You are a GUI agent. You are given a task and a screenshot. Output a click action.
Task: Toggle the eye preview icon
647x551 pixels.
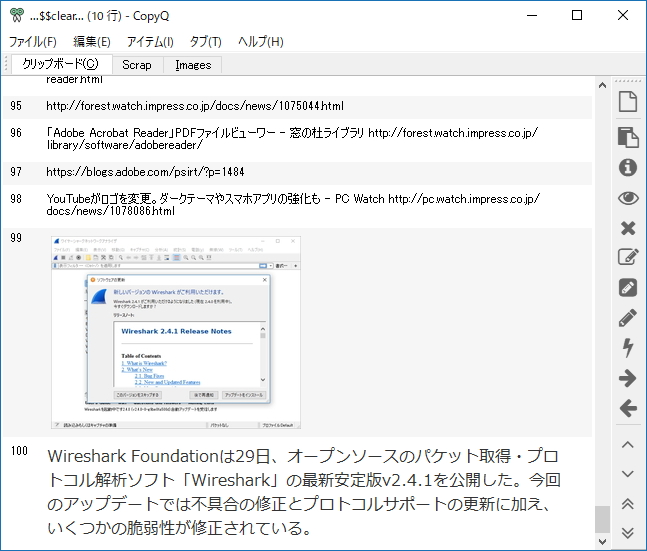pos(628,199)
